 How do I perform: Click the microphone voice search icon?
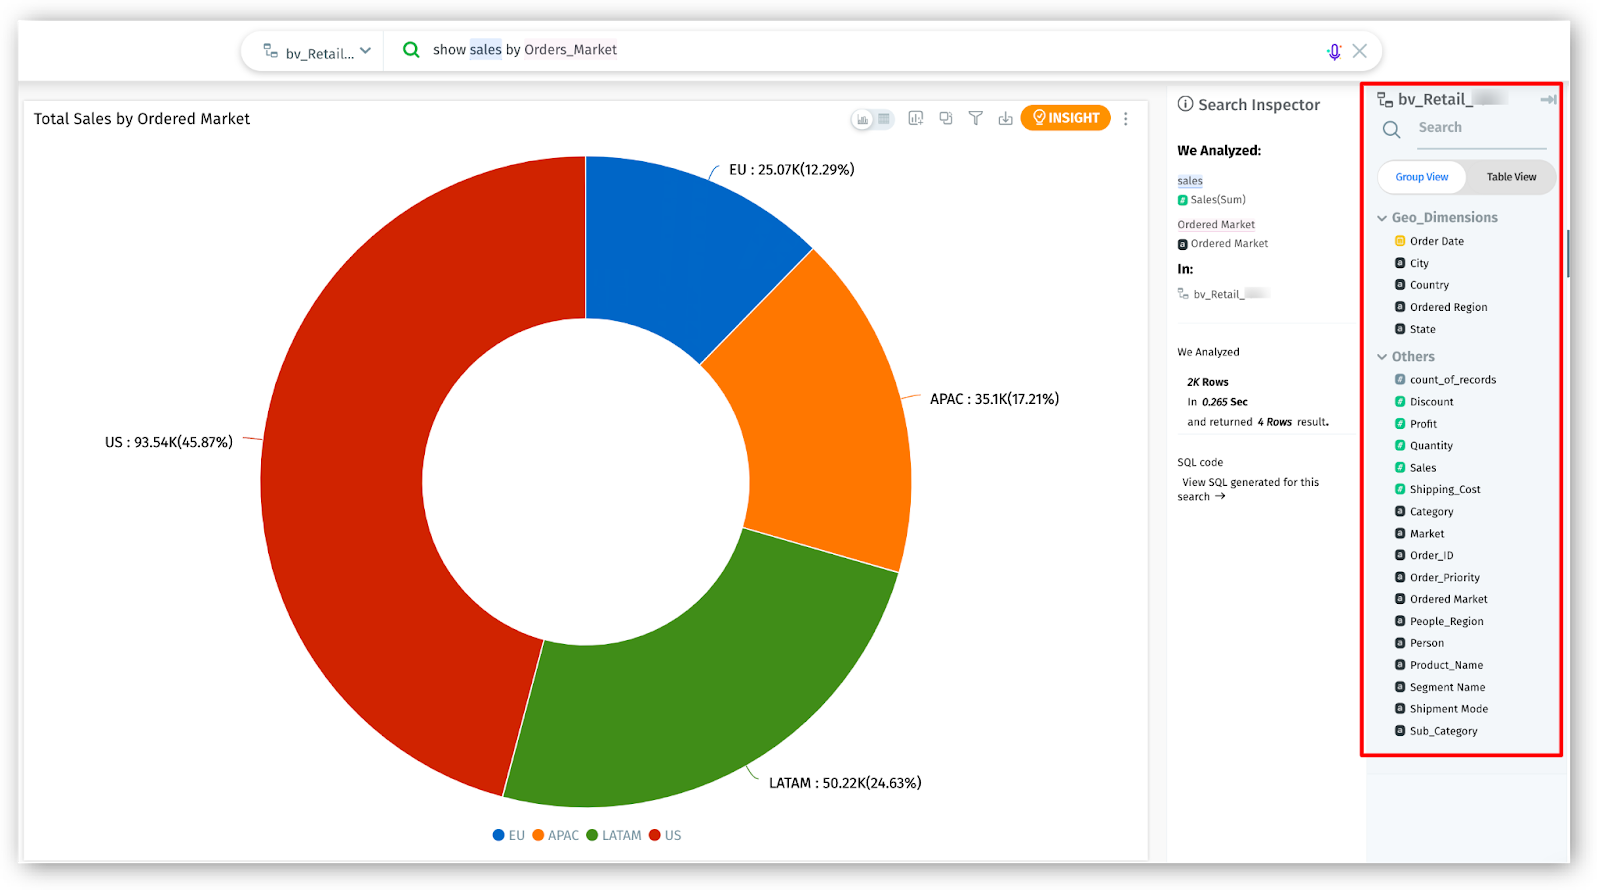point(1334,51)
